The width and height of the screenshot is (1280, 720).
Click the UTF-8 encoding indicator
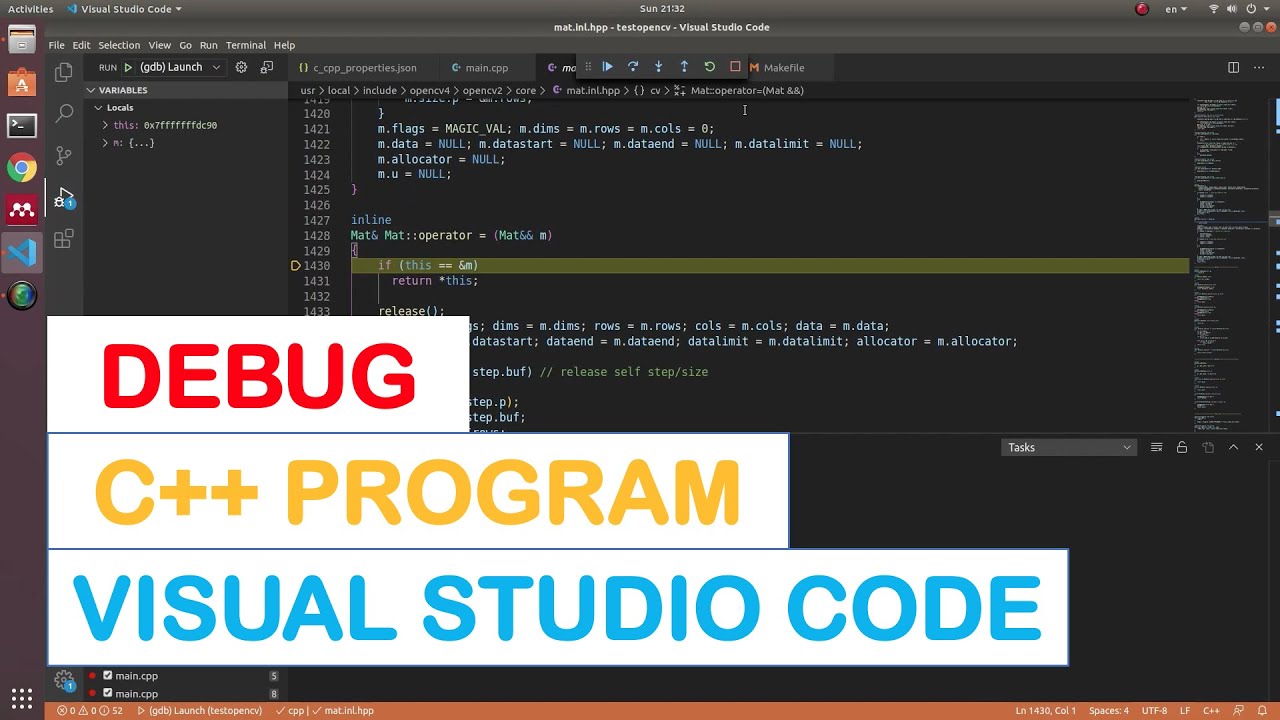[1154, 711]
